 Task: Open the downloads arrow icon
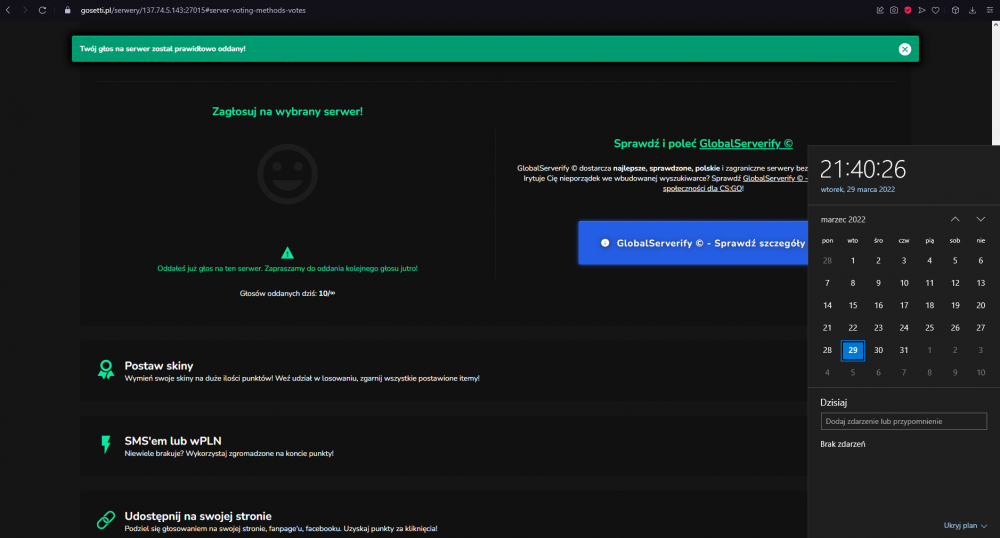coord(973,10)
